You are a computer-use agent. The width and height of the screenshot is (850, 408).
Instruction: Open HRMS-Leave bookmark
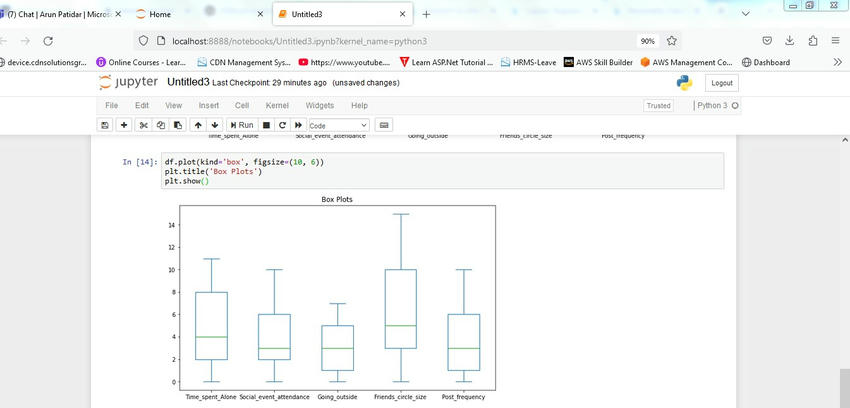tap(529, 62)
